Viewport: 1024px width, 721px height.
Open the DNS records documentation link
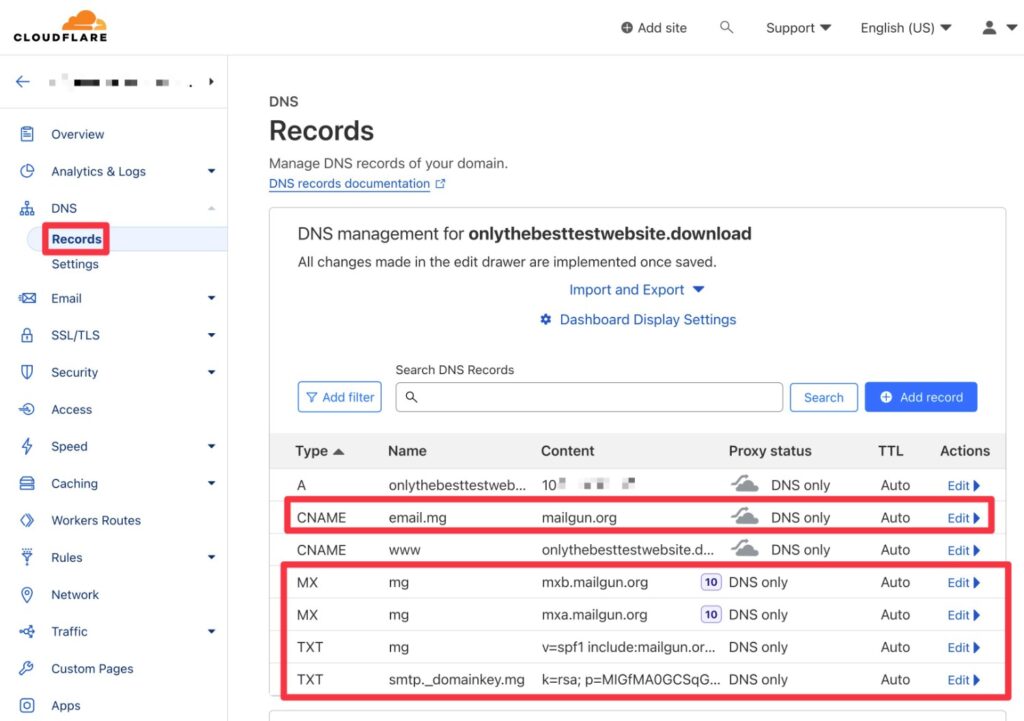point(349,184)
